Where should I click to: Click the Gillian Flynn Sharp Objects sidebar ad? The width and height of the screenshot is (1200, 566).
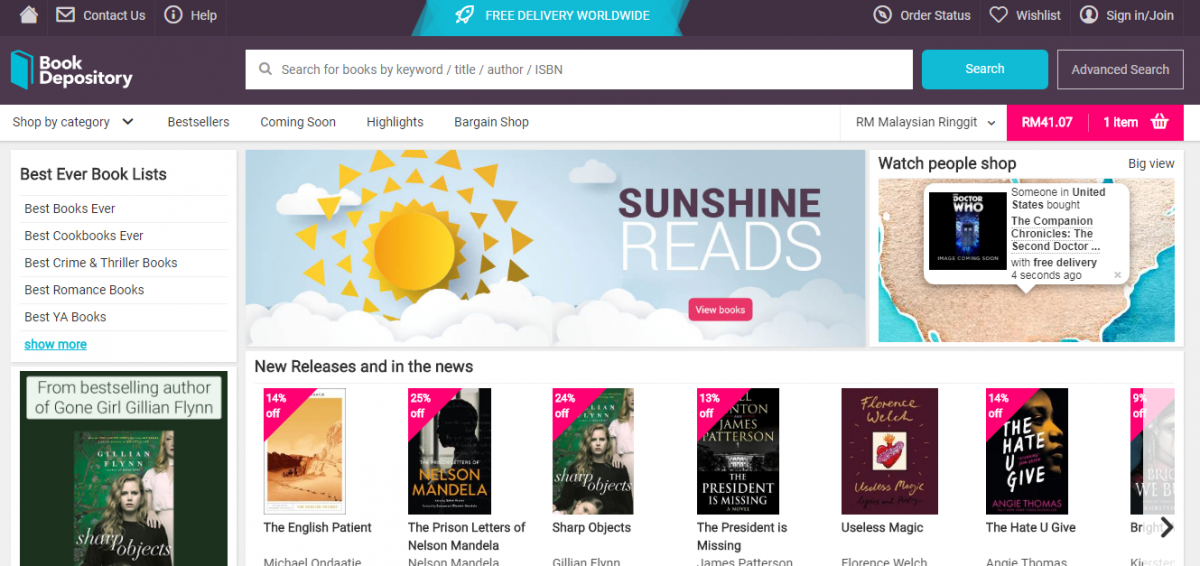pos(124,468)
